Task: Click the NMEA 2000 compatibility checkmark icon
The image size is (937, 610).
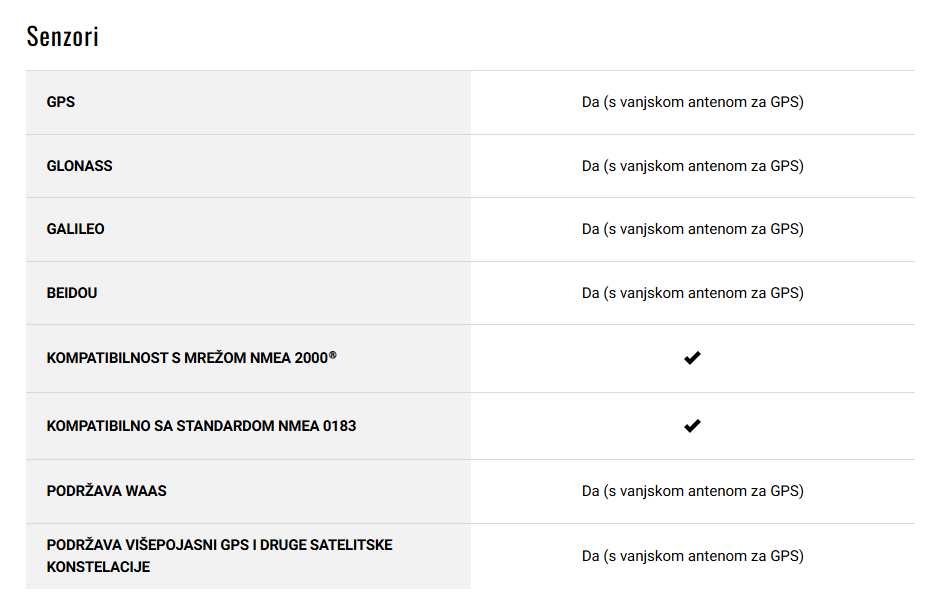Action: point(692,358)
